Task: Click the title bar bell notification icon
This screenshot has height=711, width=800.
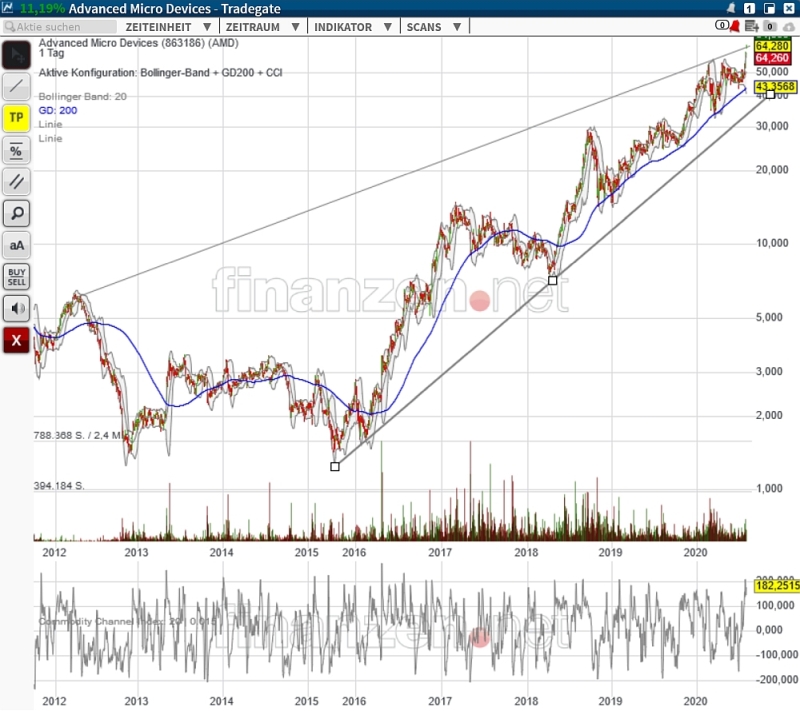Action: [732, 8]
